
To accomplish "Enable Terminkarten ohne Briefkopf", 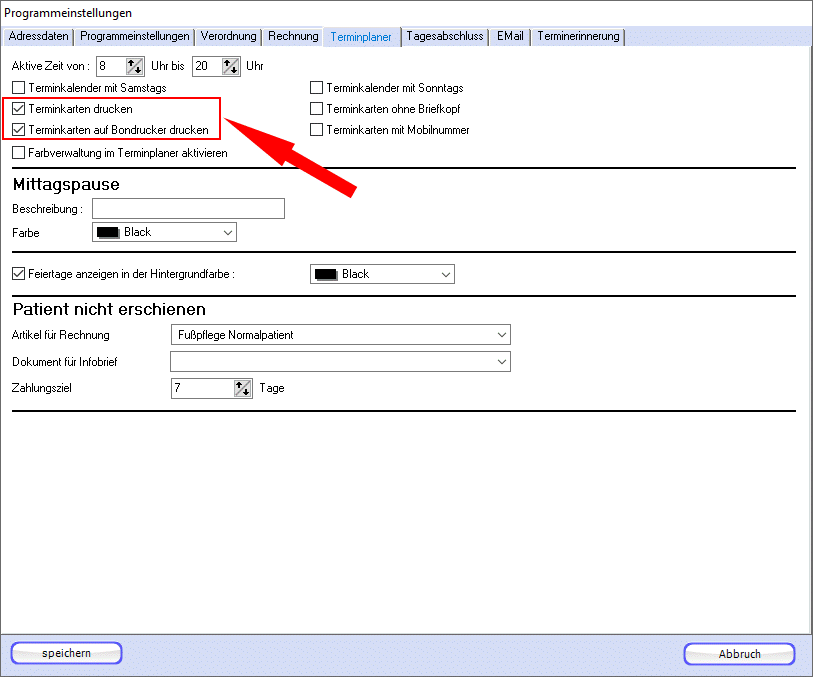I will (317, 109).
